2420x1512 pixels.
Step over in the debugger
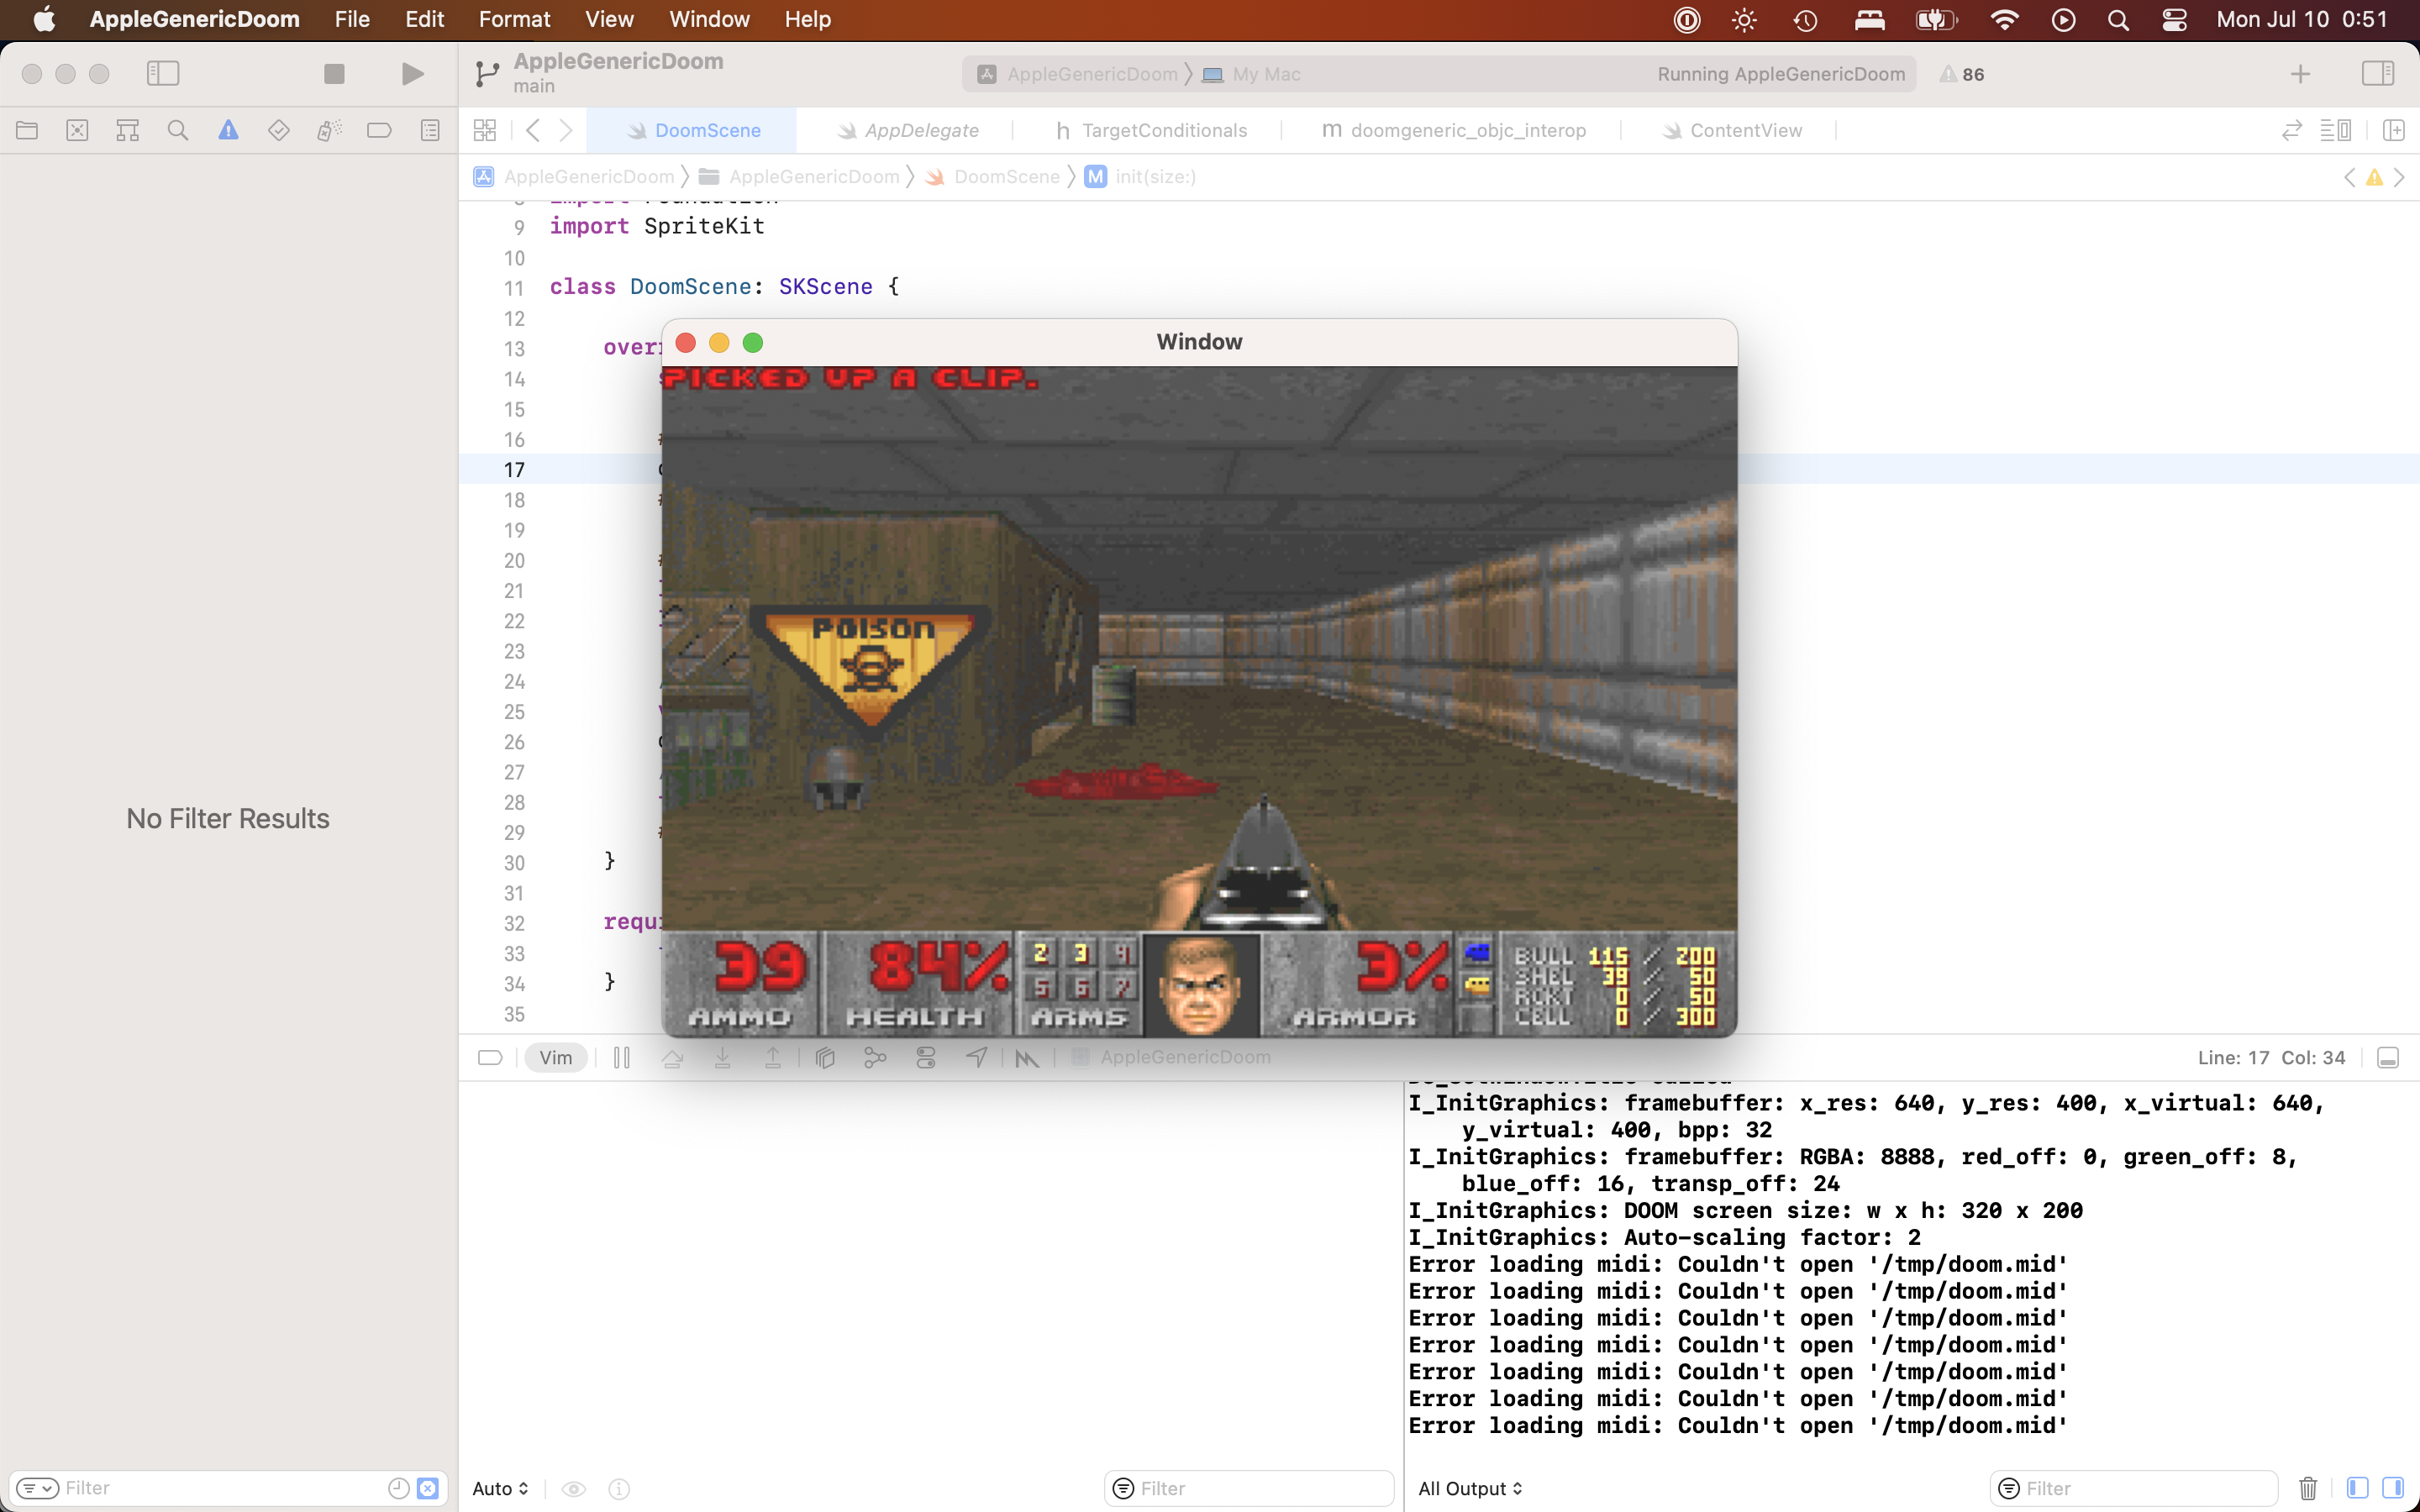click(x=674, y=1057)
